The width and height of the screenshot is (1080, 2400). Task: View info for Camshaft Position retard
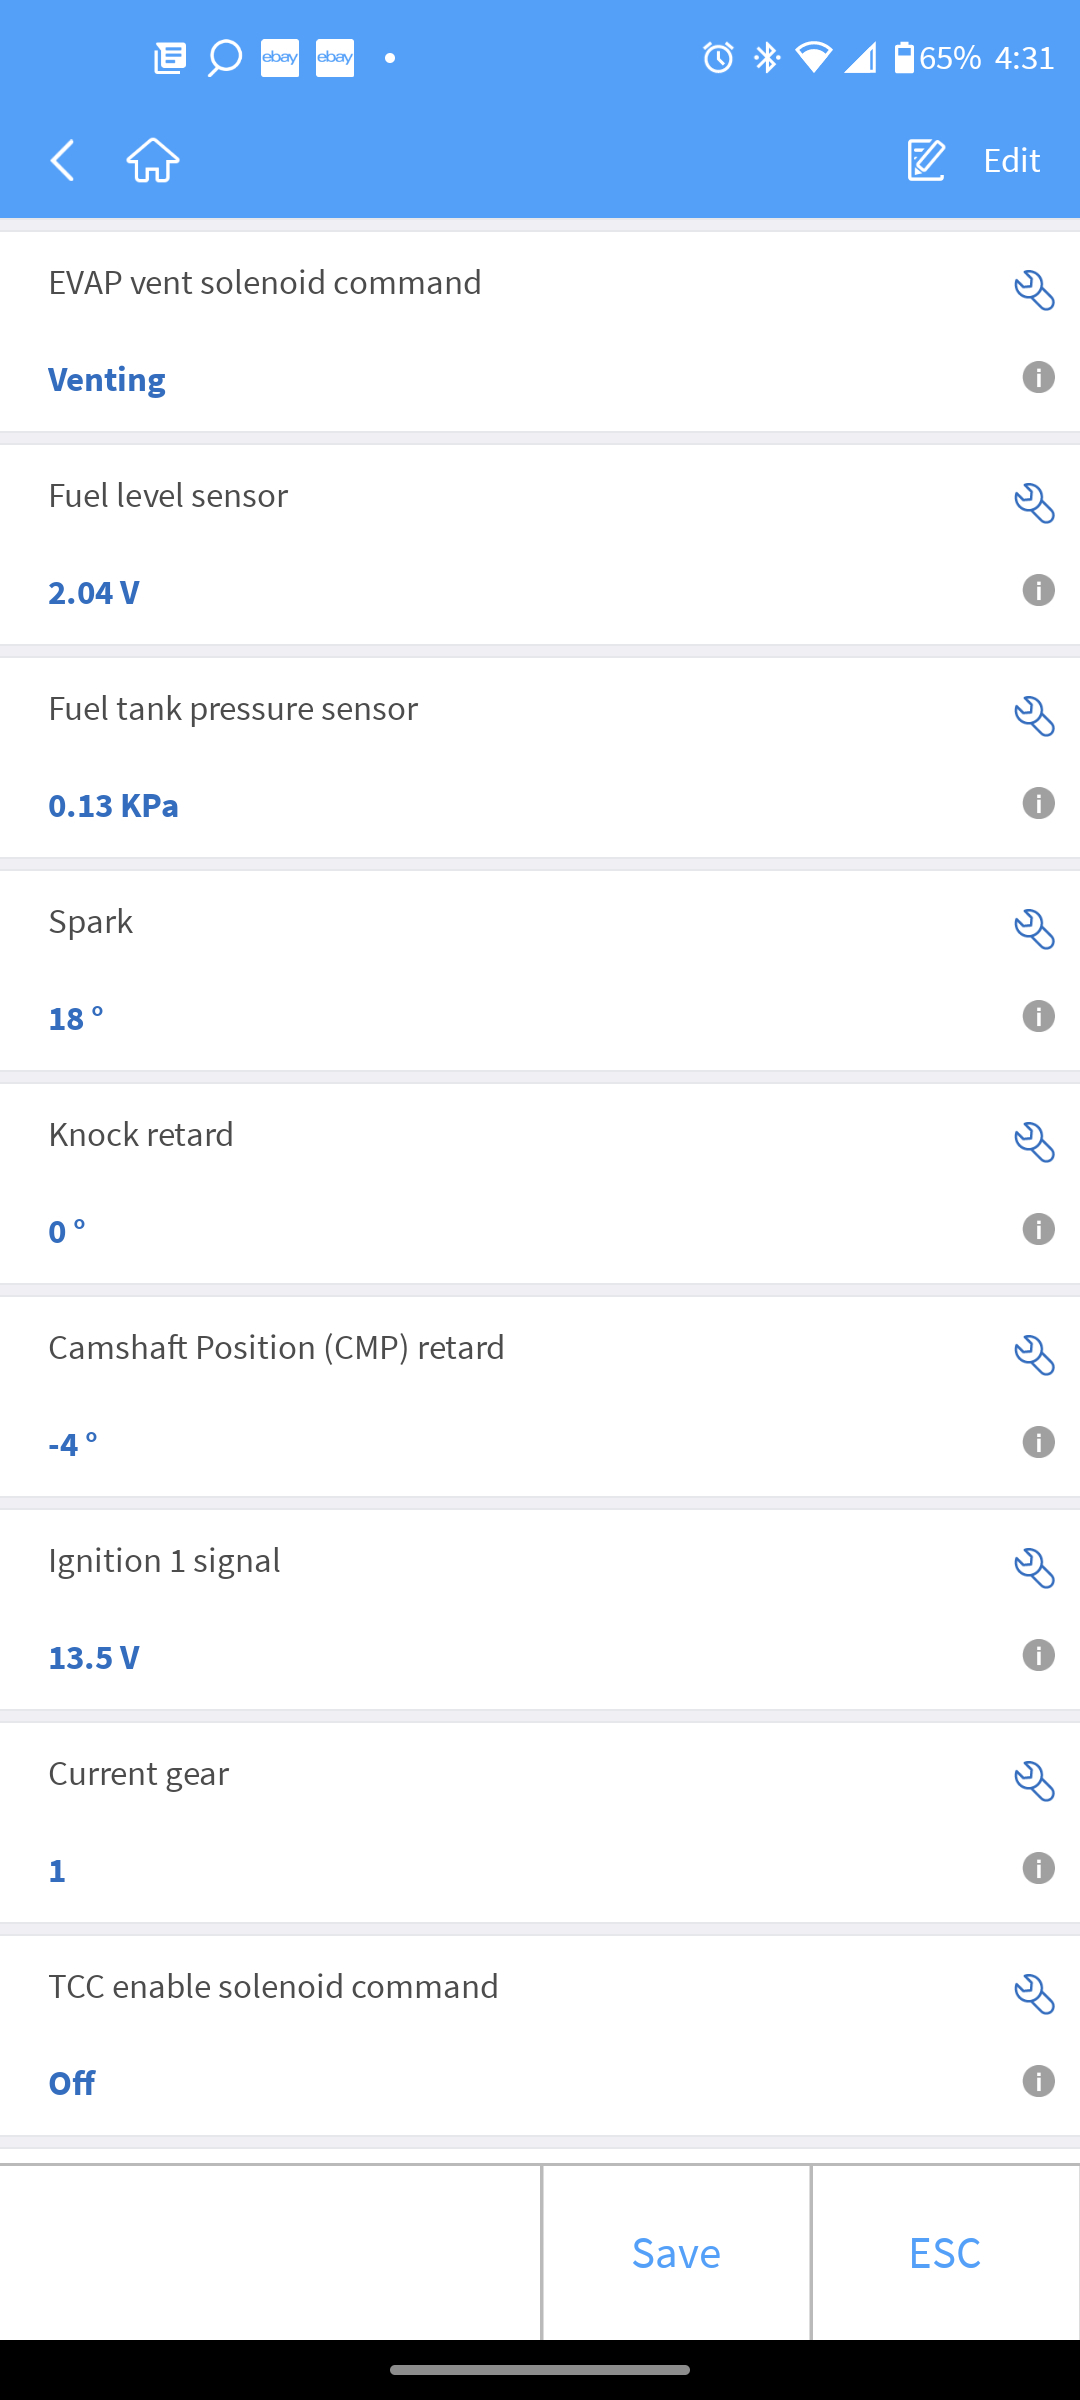pyautogui.click(x=1038, y=1442)
